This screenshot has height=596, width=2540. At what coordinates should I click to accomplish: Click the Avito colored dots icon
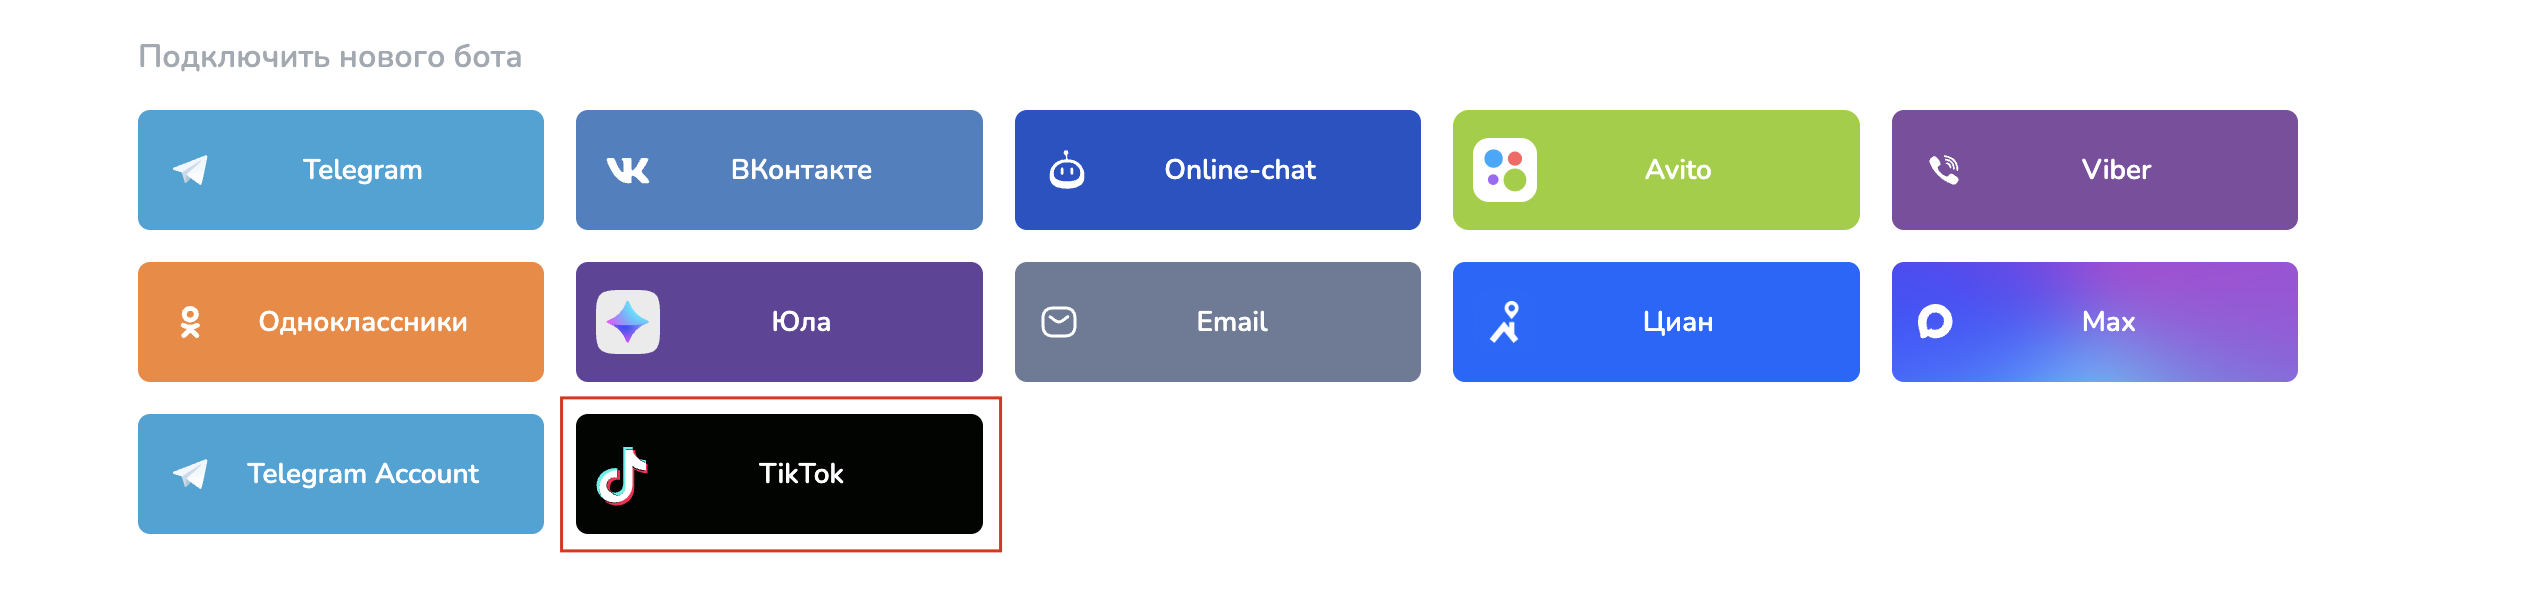coord(1505,170)
